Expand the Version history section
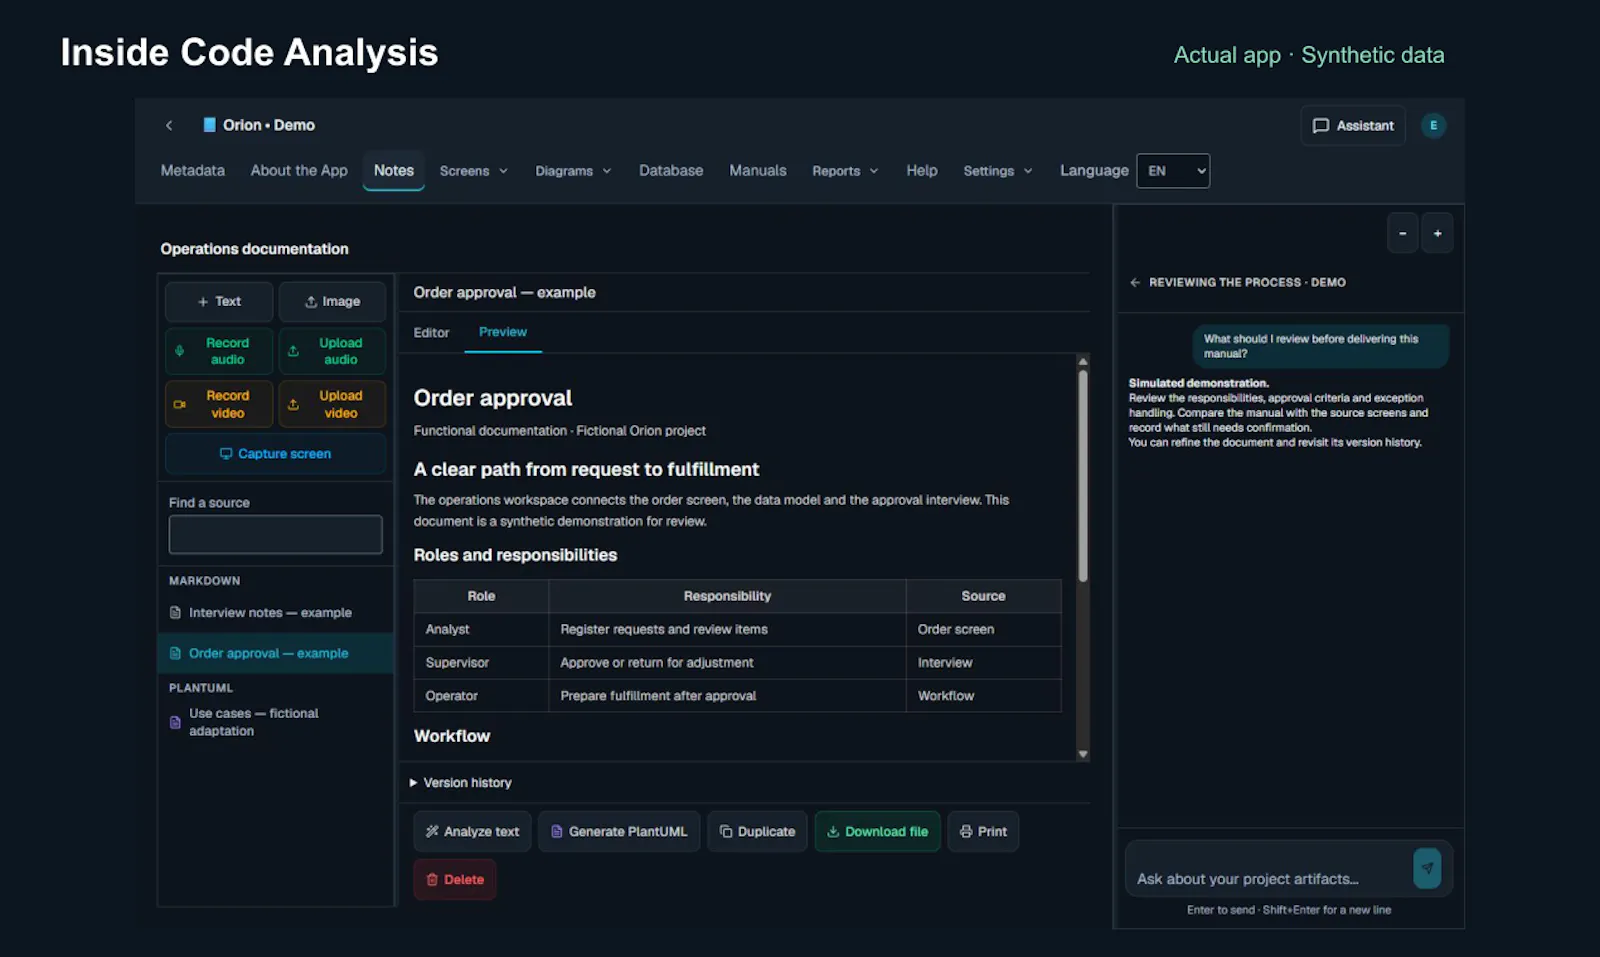1600x957 pixels. click(x=461, y=782)
